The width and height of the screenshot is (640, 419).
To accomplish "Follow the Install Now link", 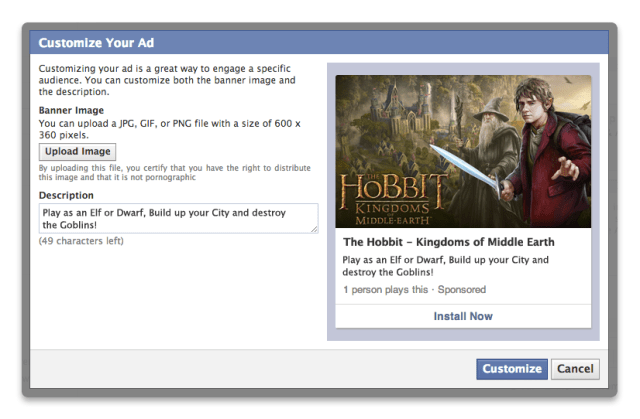I will pyautogui.click(x=463, y=316).
